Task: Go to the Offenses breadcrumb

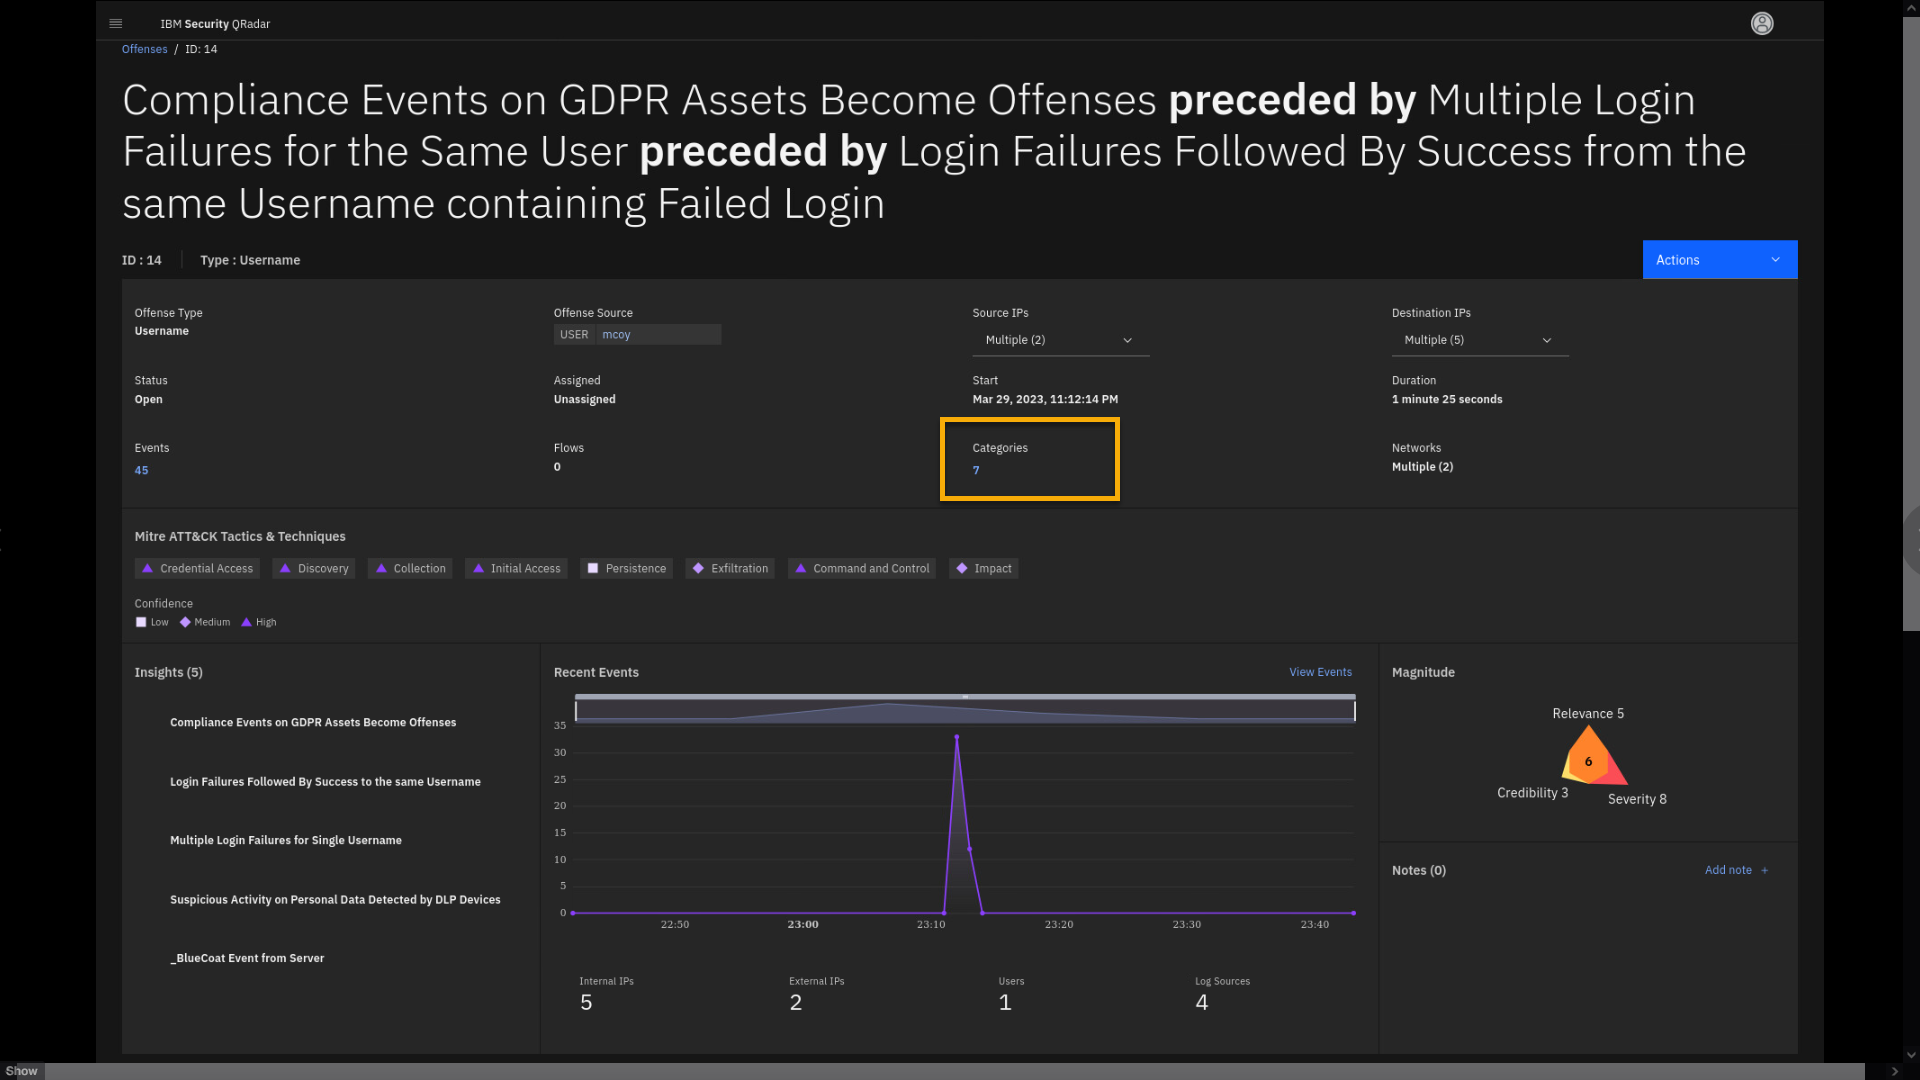Action: 144,49
